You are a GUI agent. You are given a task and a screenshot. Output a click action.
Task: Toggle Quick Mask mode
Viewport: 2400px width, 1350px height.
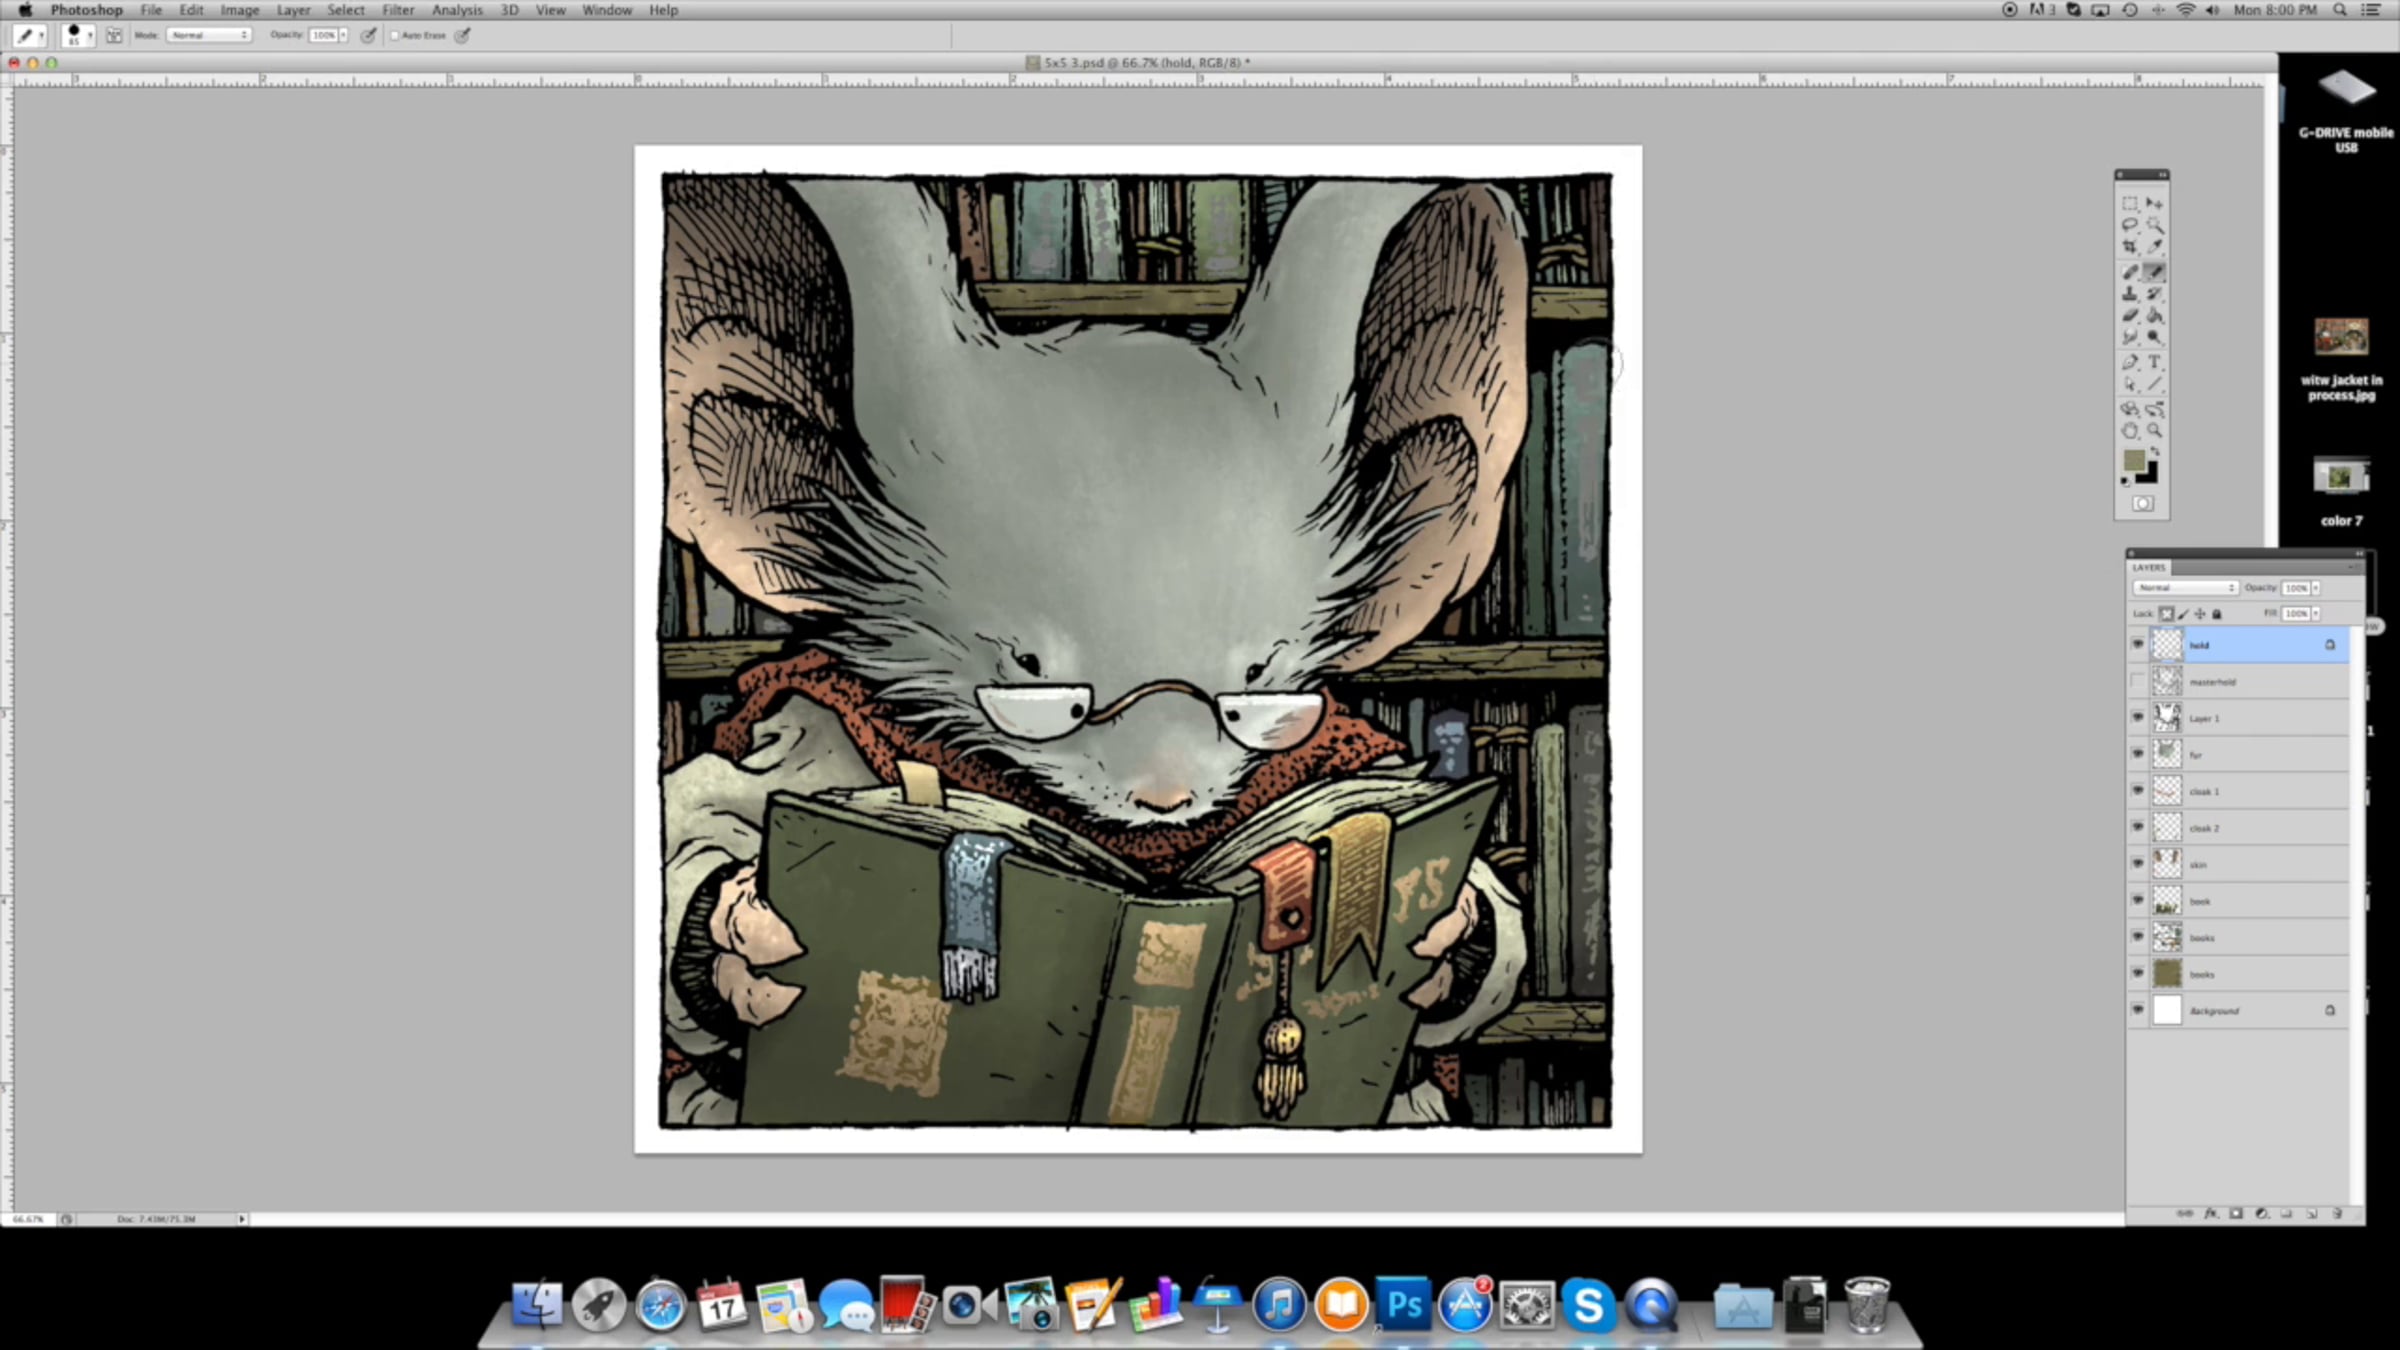coord(2143,504)
